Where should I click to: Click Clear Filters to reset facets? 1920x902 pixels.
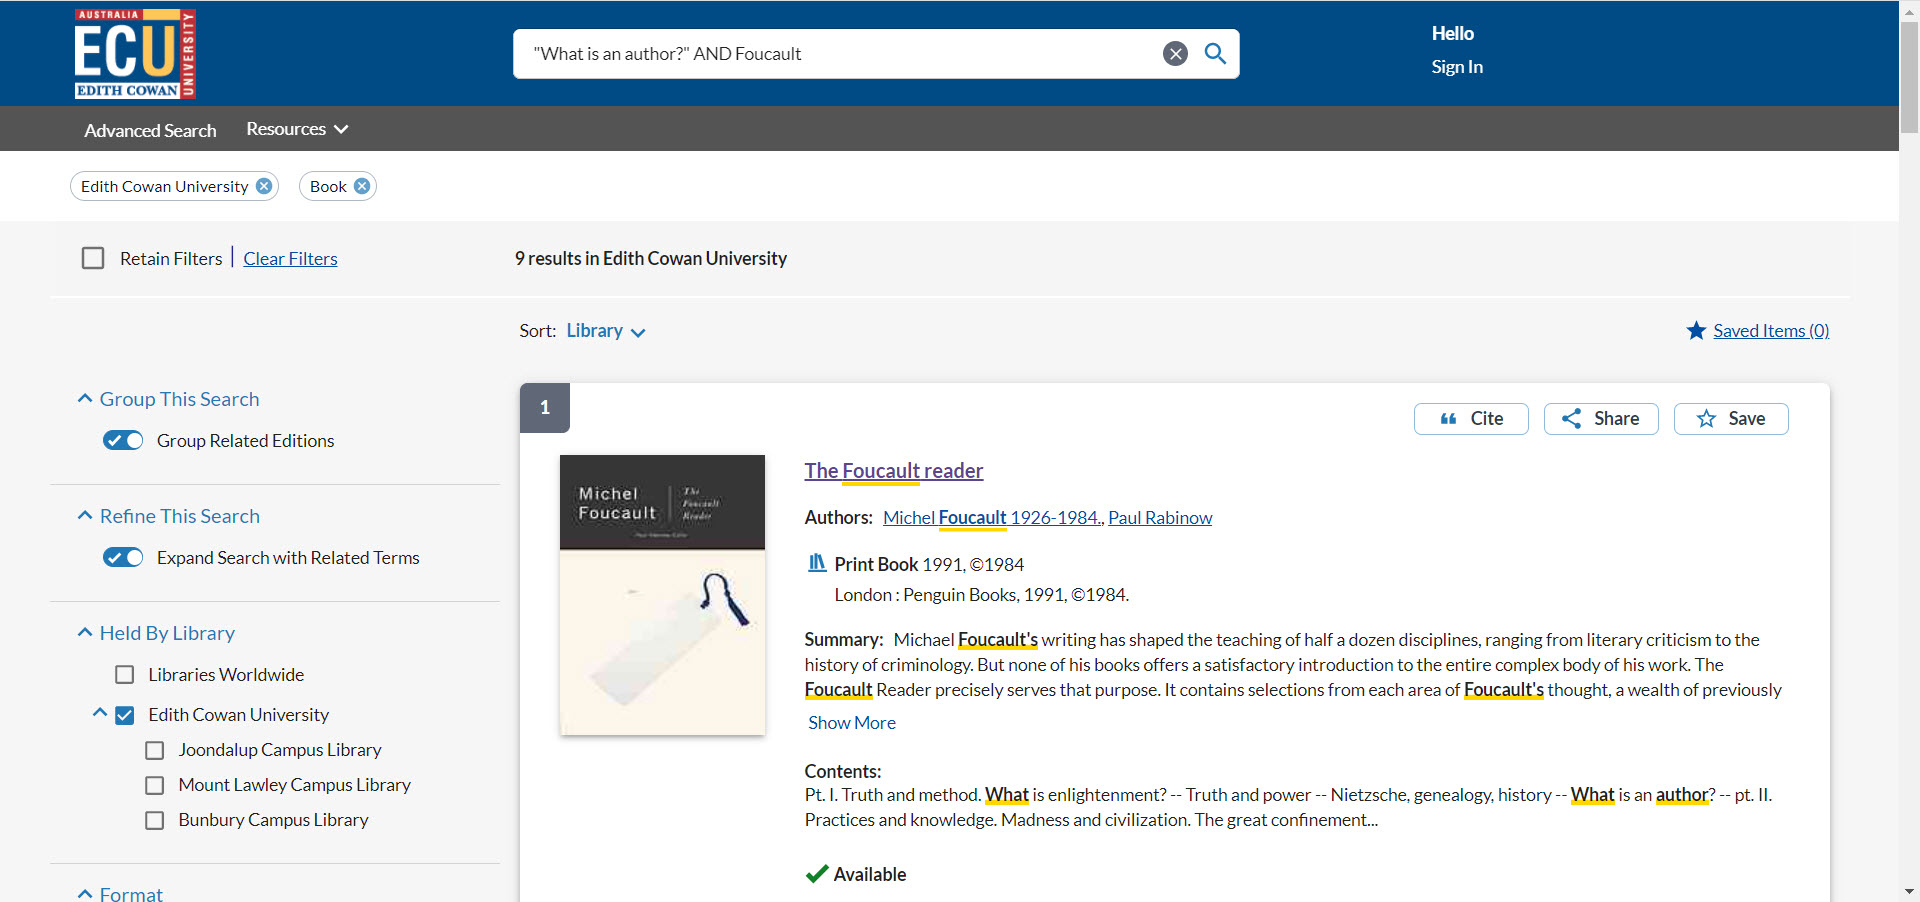(x=289, y=258)
